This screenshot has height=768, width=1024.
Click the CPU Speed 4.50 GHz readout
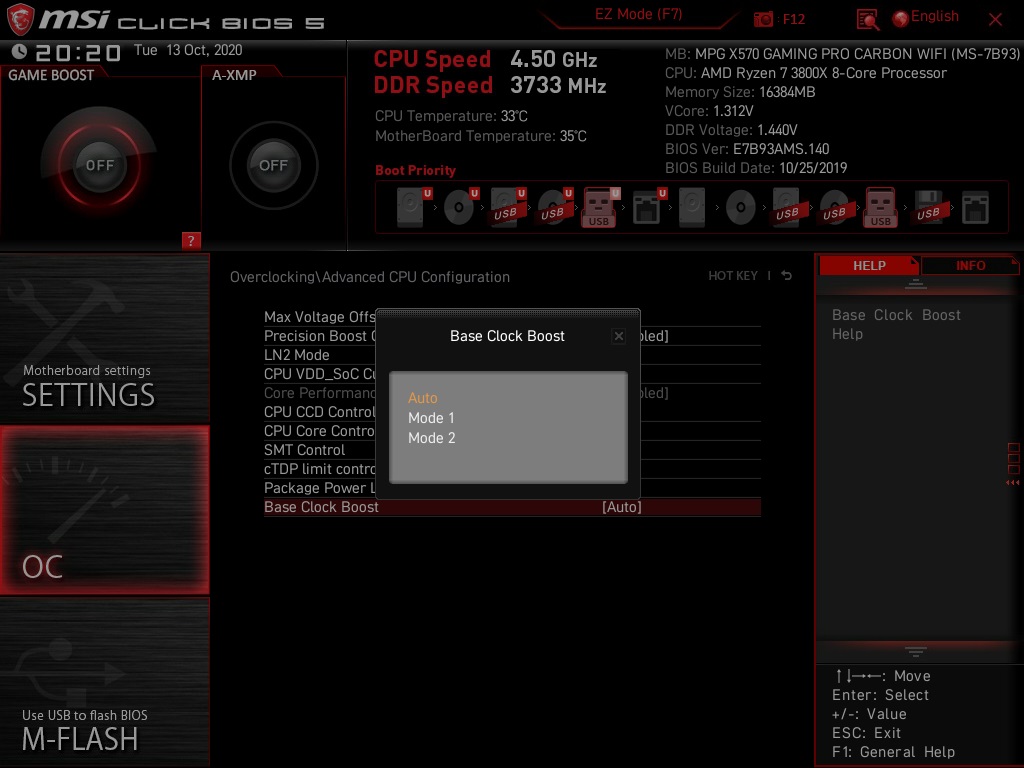coord(485,59)
